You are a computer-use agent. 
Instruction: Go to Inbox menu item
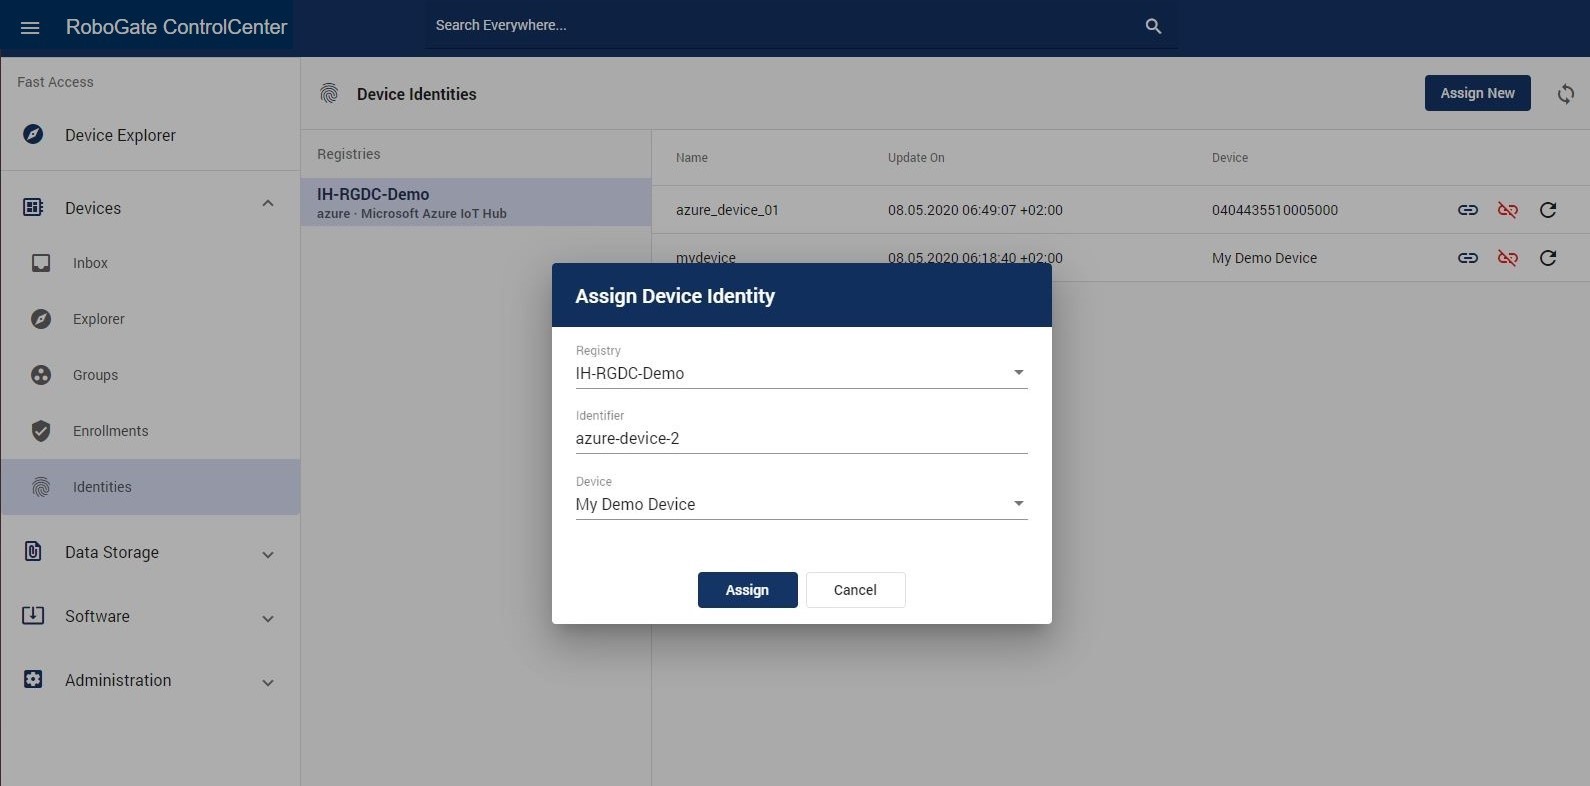[150, 263]
